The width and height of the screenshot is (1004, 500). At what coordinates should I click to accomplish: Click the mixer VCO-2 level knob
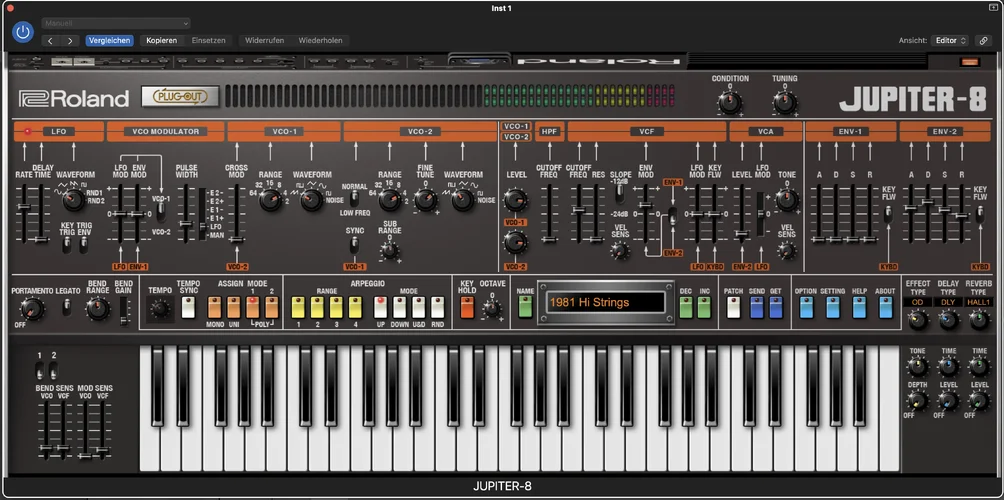pyautogui.click(x=515, y=243)
